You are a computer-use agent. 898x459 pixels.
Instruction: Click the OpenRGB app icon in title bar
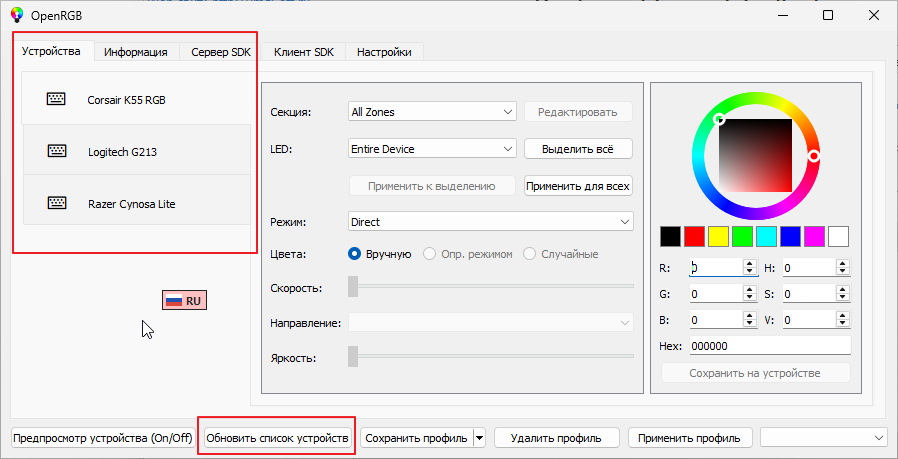click(18, 15)
